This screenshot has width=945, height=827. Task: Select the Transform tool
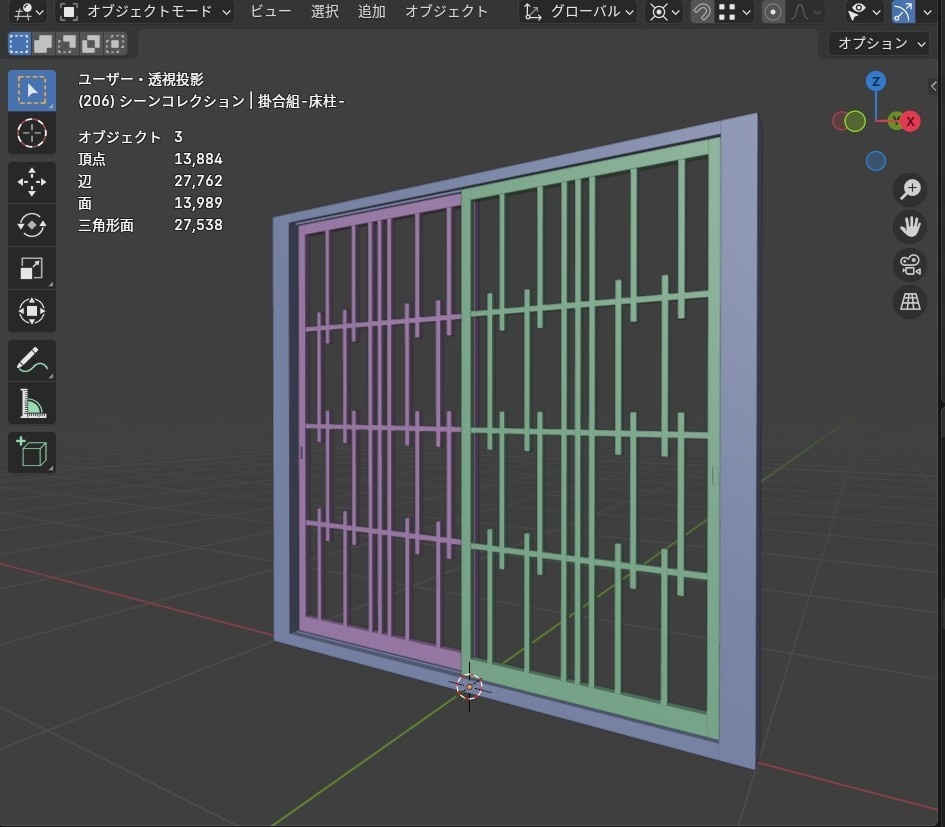point(32,311)
